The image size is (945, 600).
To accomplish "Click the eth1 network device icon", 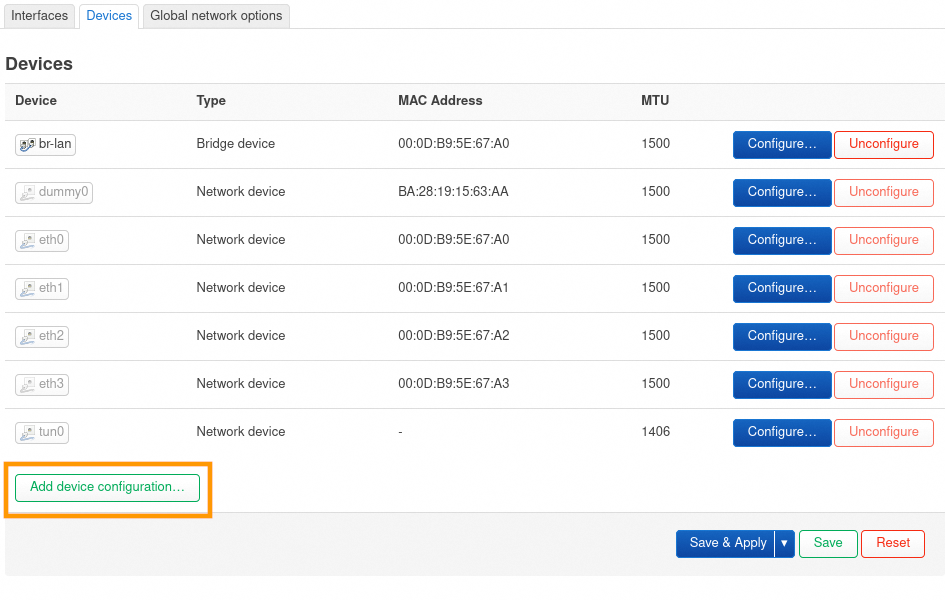I will 27,288.
